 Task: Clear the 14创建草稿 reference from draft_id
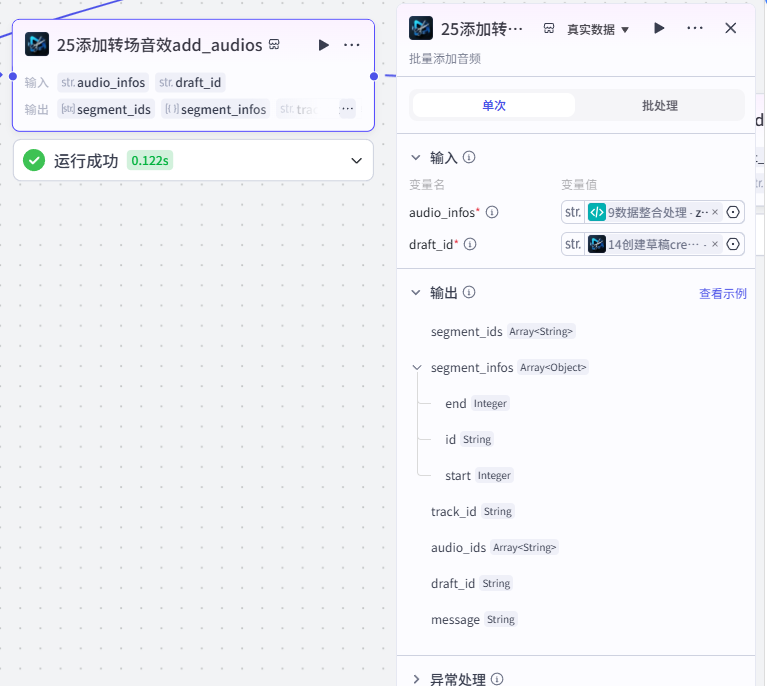pyautogui.click(x=715, y=244)
